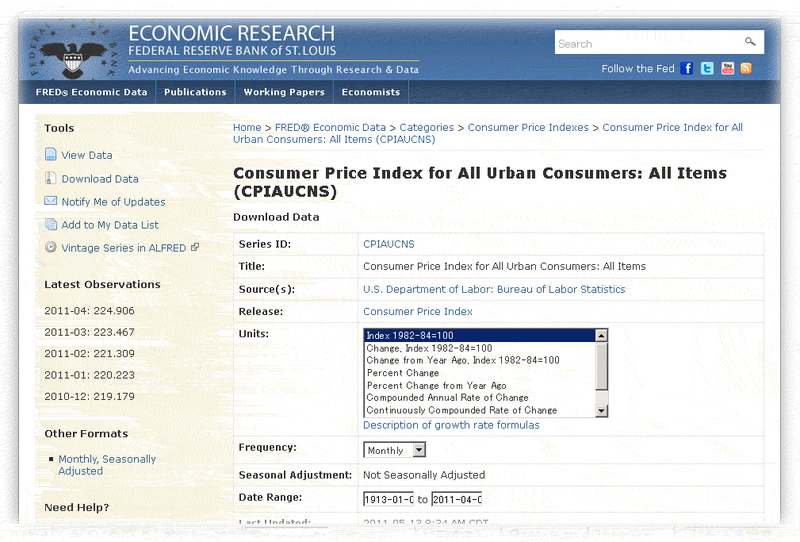
Task: Open the Consumer Price Index release link
Action: (418, 311)
